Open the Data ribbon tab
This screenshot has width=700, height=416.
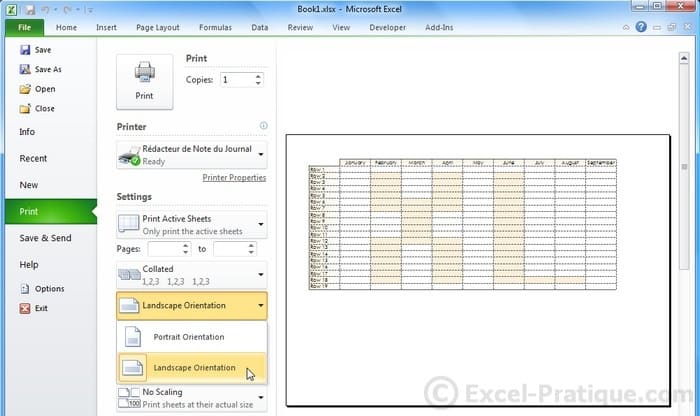point(259,28)
